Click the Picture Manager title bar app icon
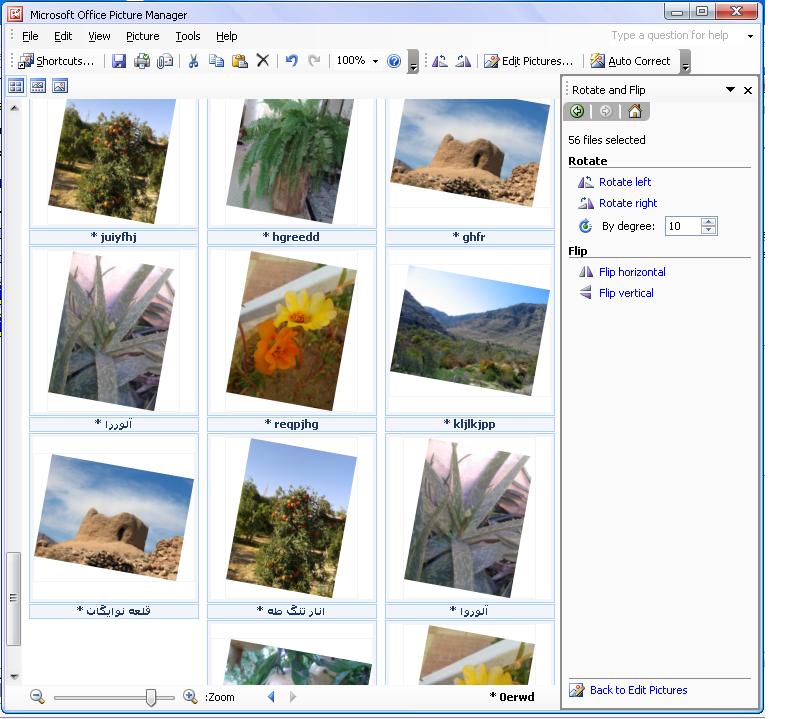Viewport: 786px width, 719px height. click(x=15, y=14)
